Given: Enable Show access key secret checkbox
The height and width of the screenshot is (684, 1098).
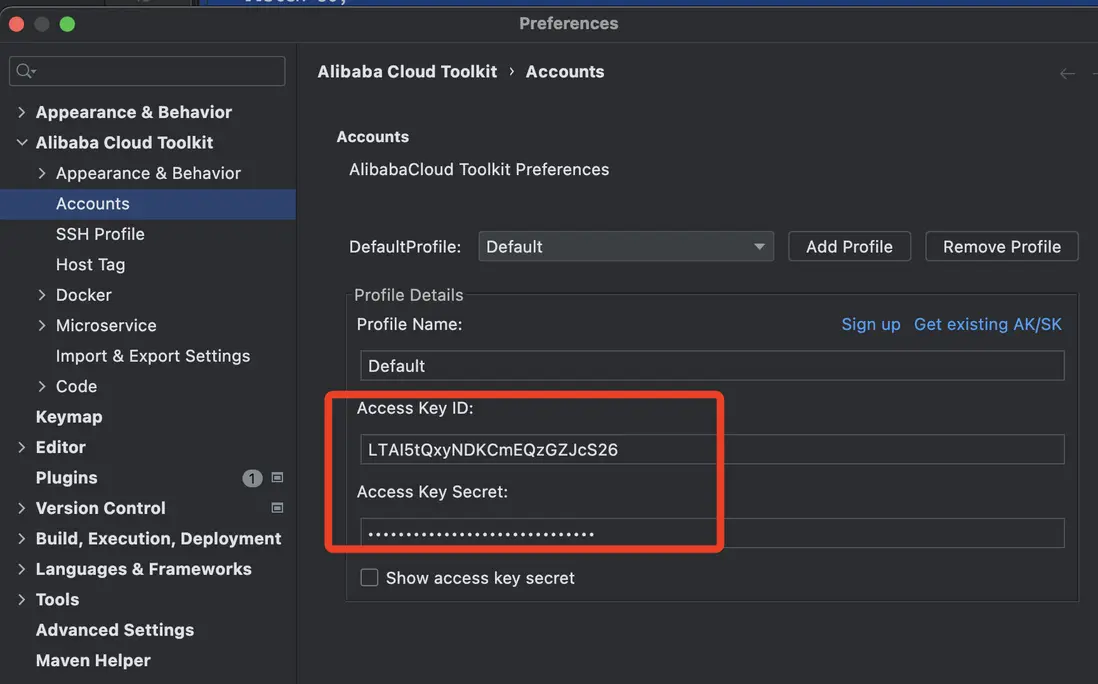Looking at the screenshot, I should pos(369,578).
